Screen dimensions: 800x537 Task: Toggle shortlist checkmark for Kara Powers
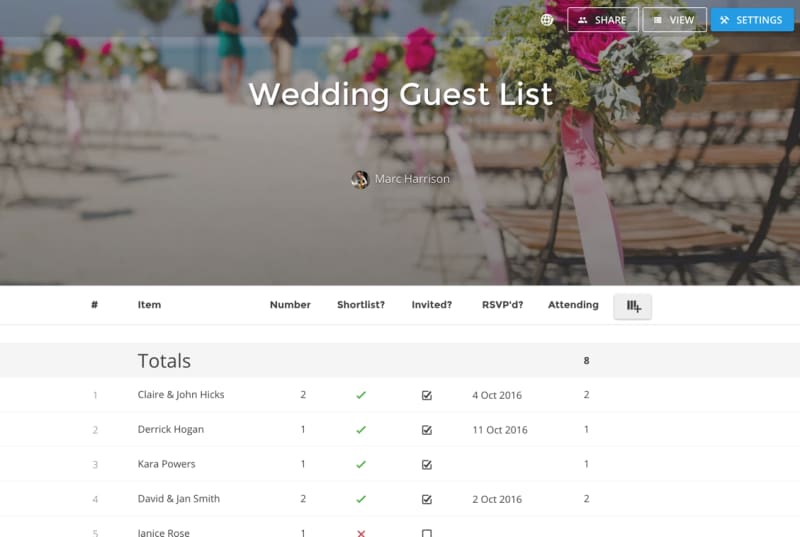pyautogui.click(x=361, y=465)
